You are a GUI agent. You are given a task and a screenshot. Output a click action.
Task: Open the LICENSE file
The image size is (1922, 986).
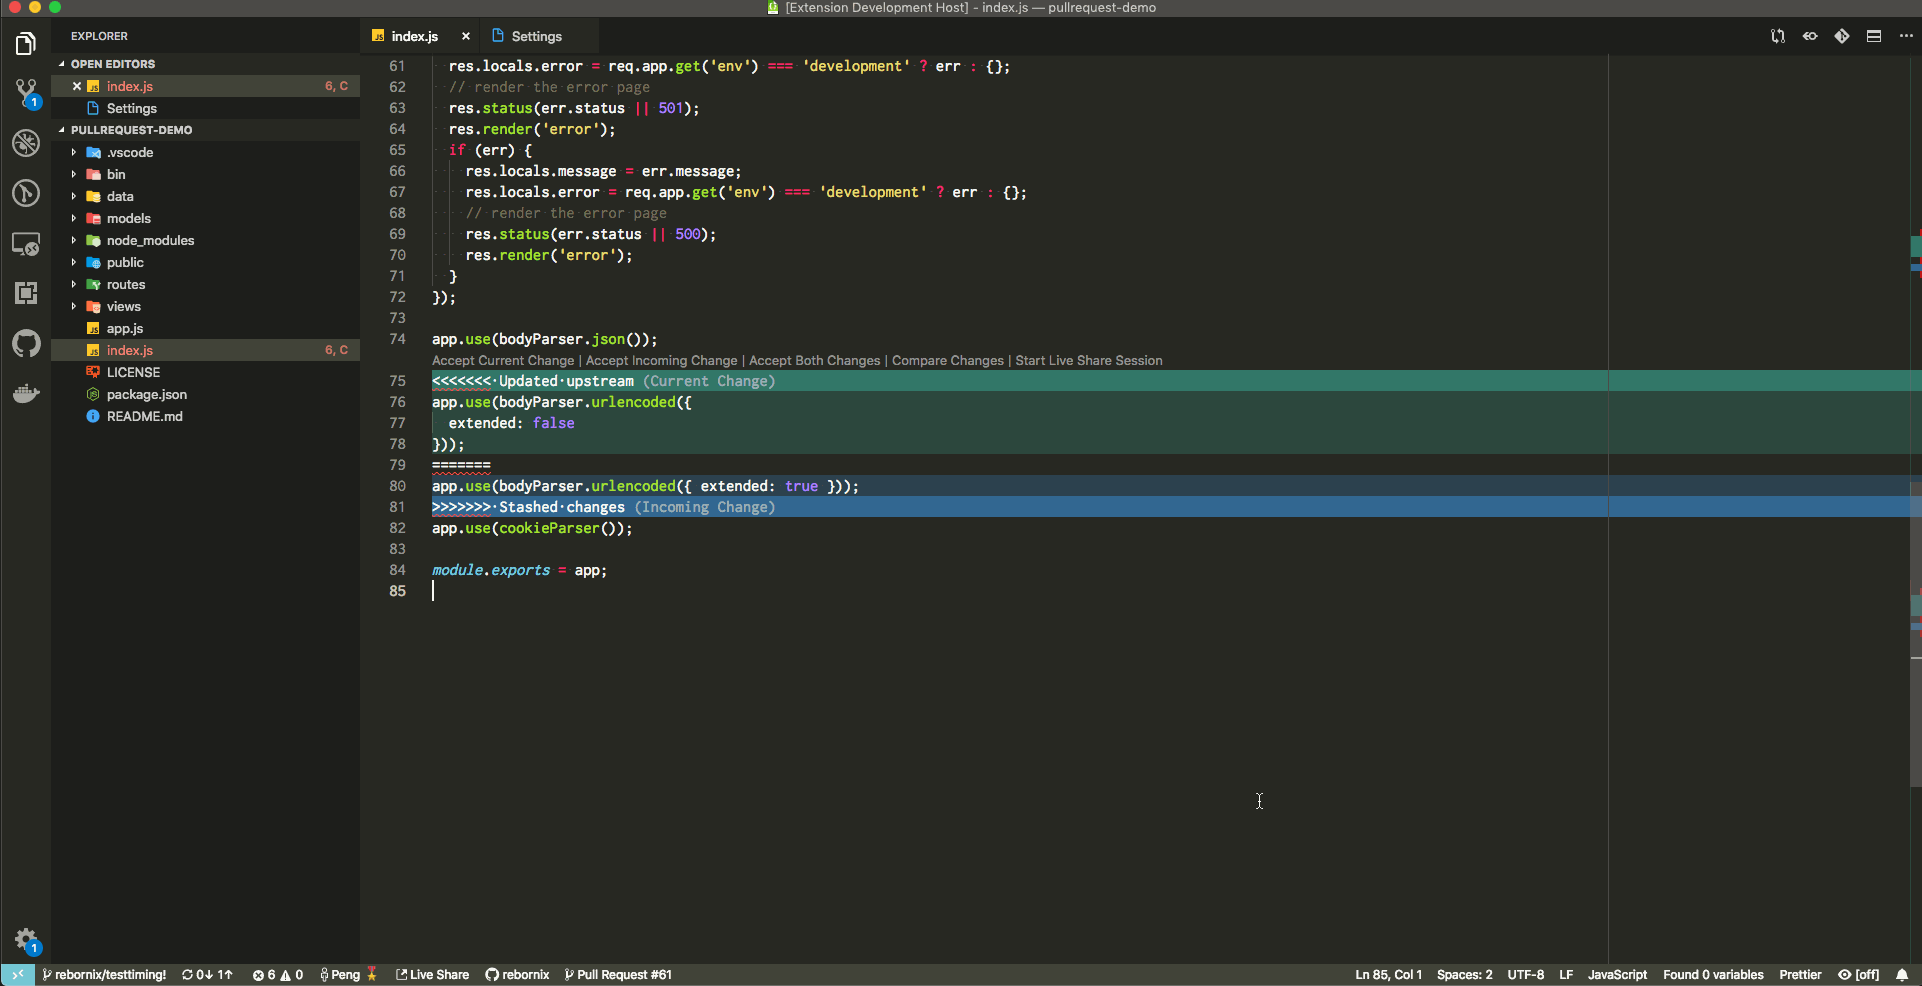click(x=205, y=372)
